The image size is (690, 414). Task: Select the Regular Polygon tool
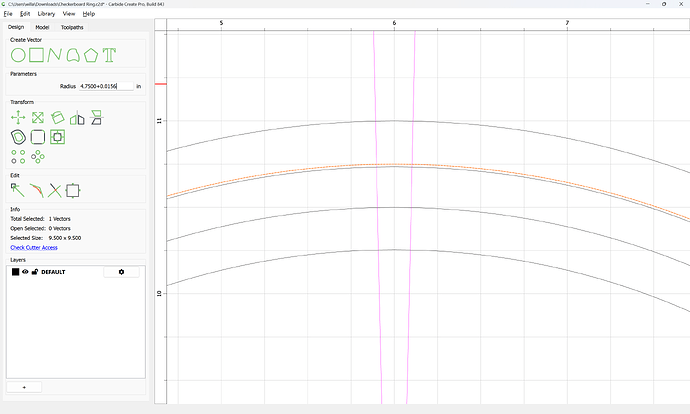pos(91,55)
